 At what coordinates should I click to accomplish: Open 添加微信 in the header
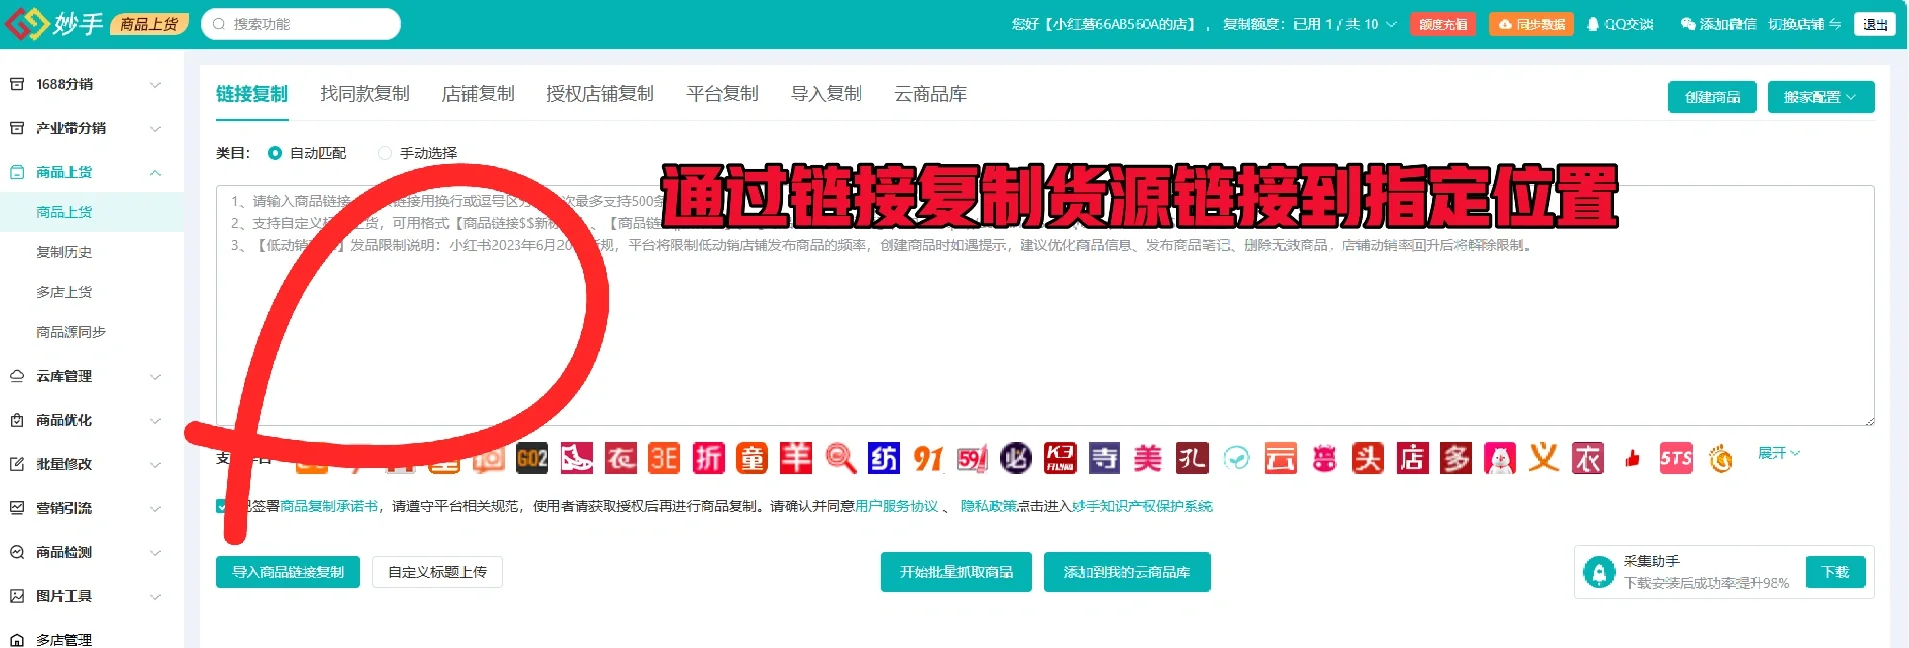[1718, 24]
